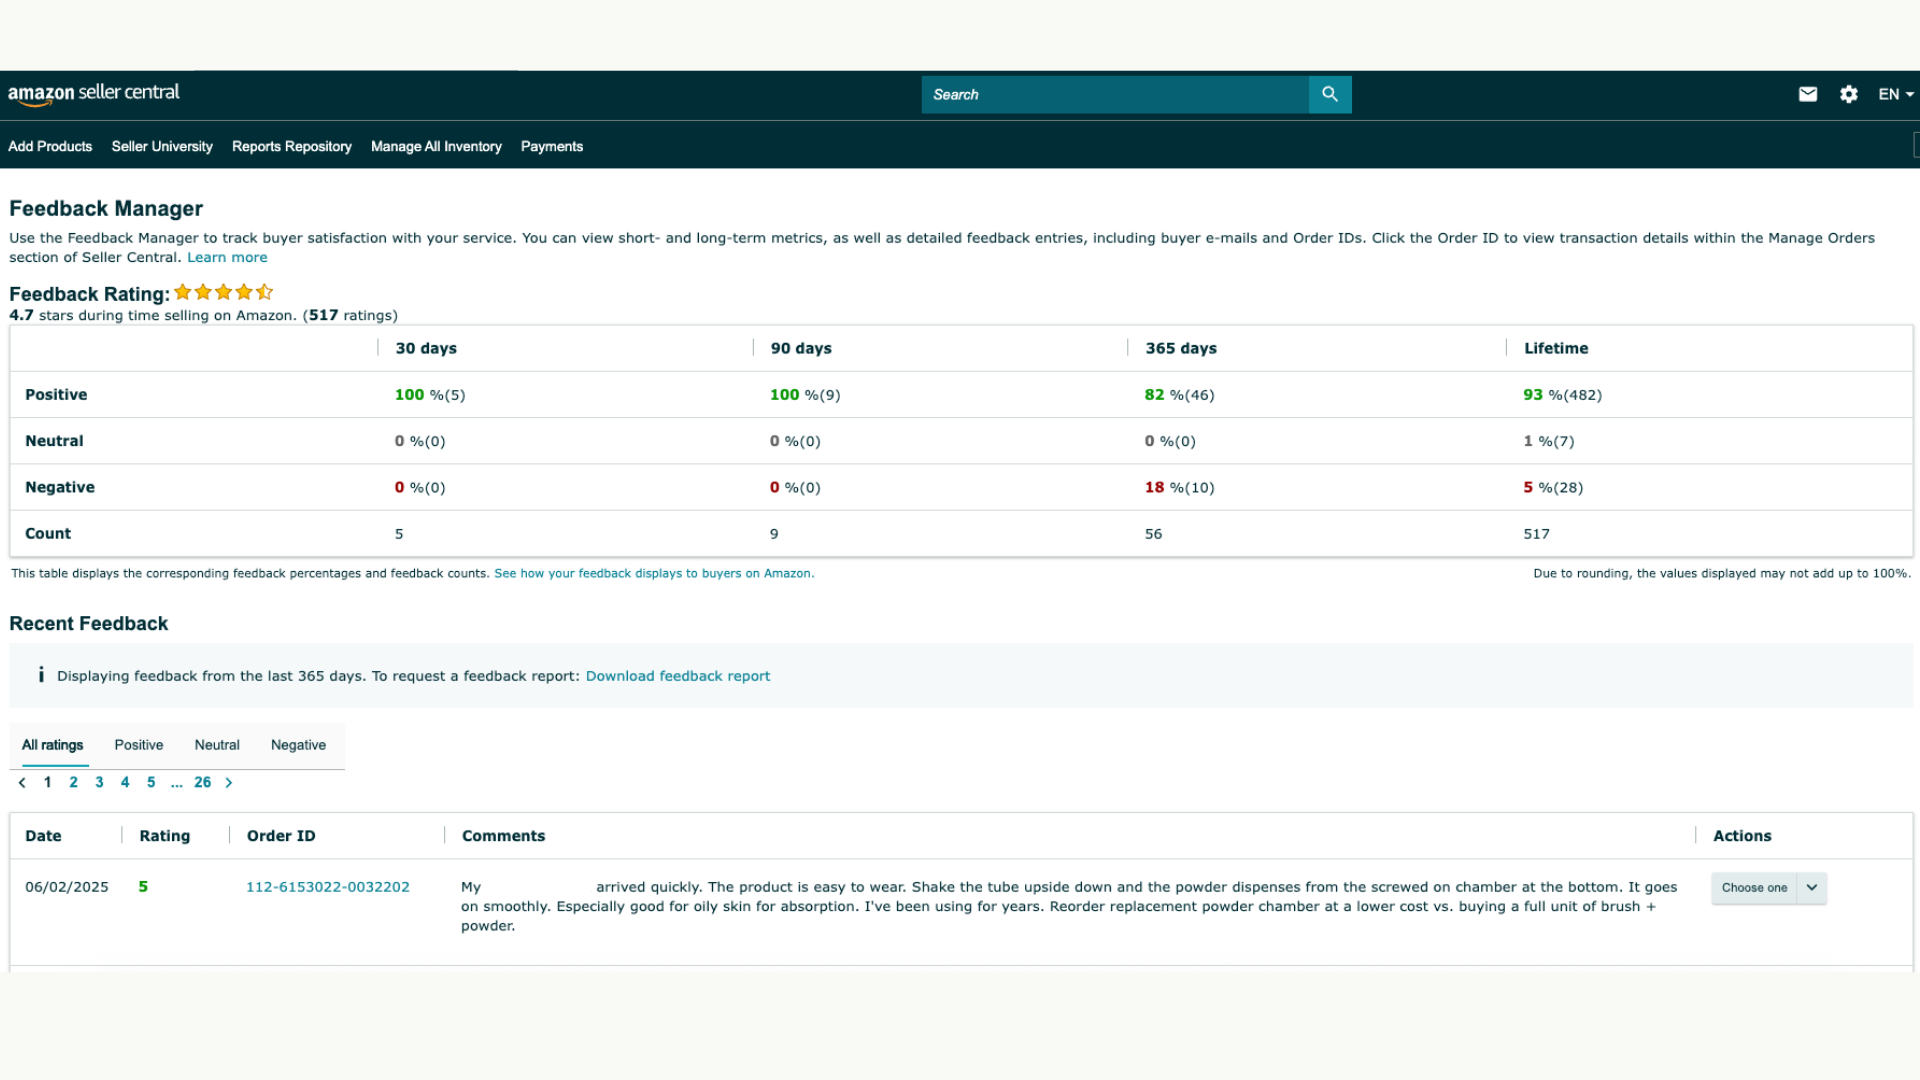Viewport: 1920px width, 1080px height.
Task: Open Payments menu item
Action: pos(552,146)
